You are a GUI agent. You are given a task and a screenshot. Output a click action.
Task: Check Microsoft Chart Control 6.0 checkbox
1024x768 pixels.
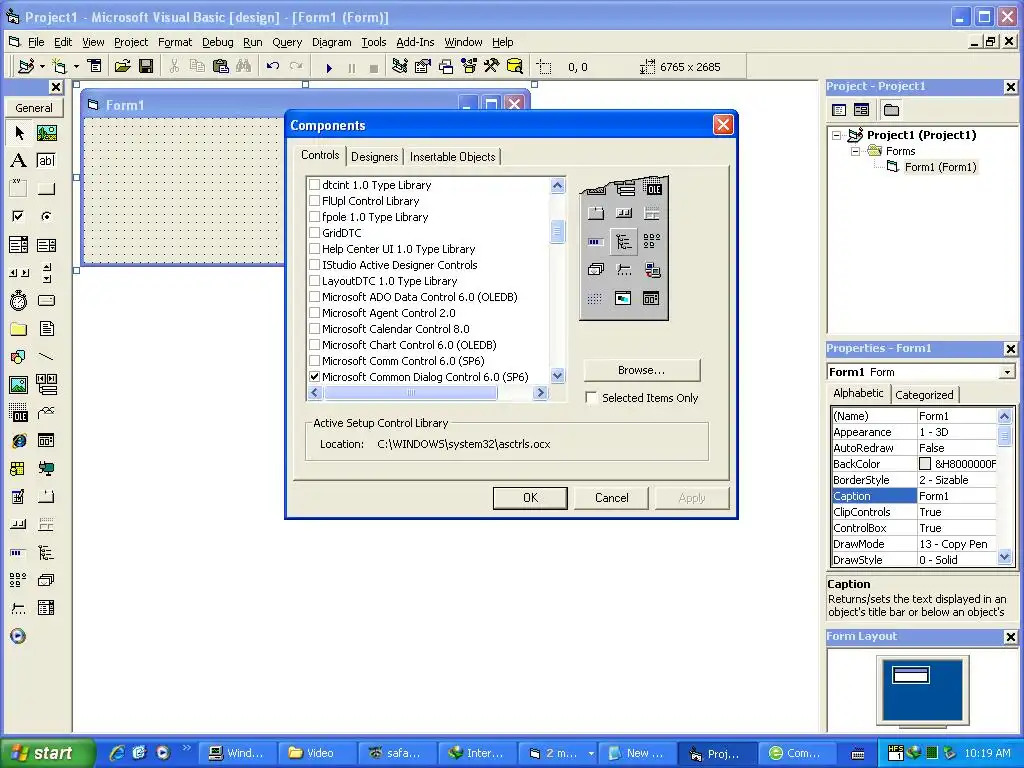click(315, 345)
